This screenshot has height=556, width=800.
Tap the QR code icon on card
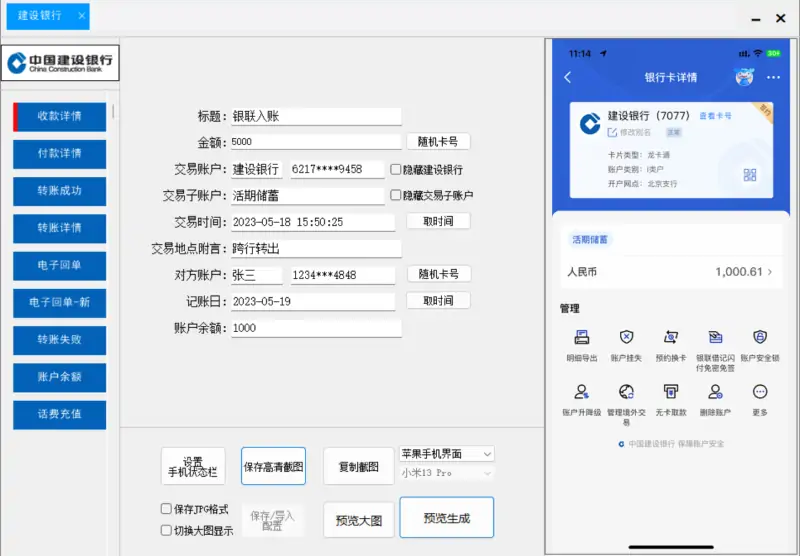tap(749, 175)
